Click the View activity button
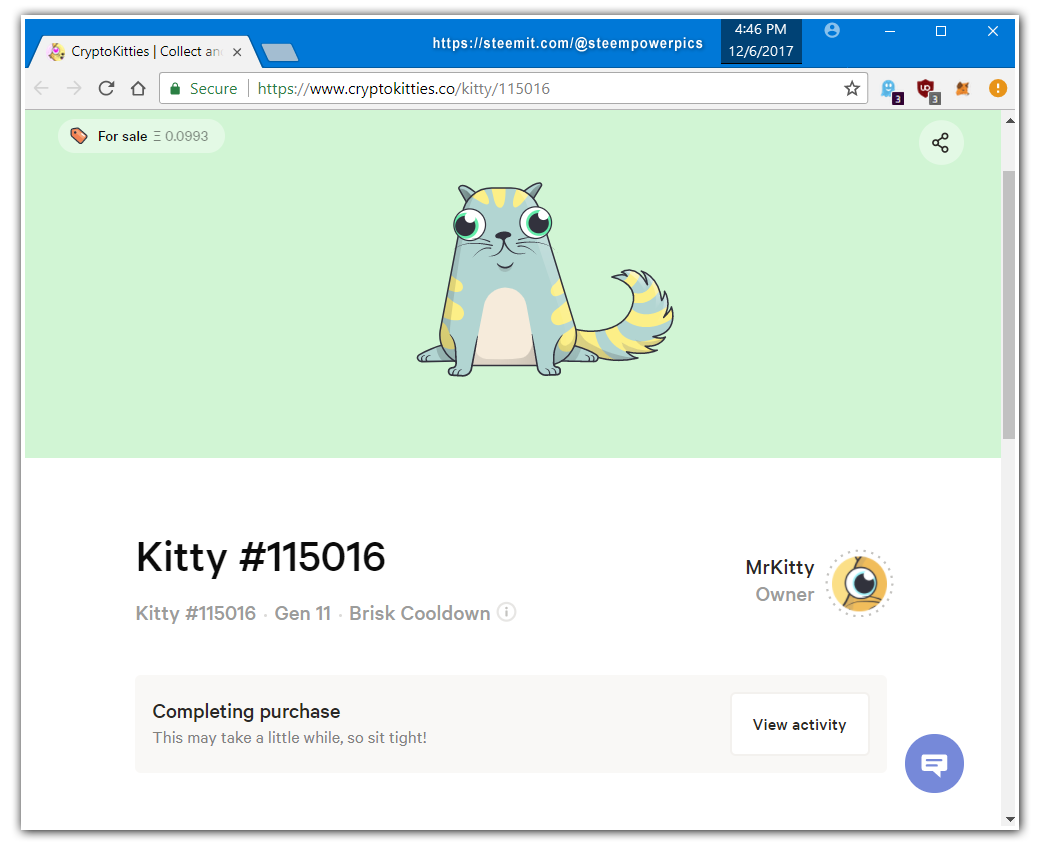Viewport: 1040px width, 845px height. pyautogui.click(x=799, y=724)
